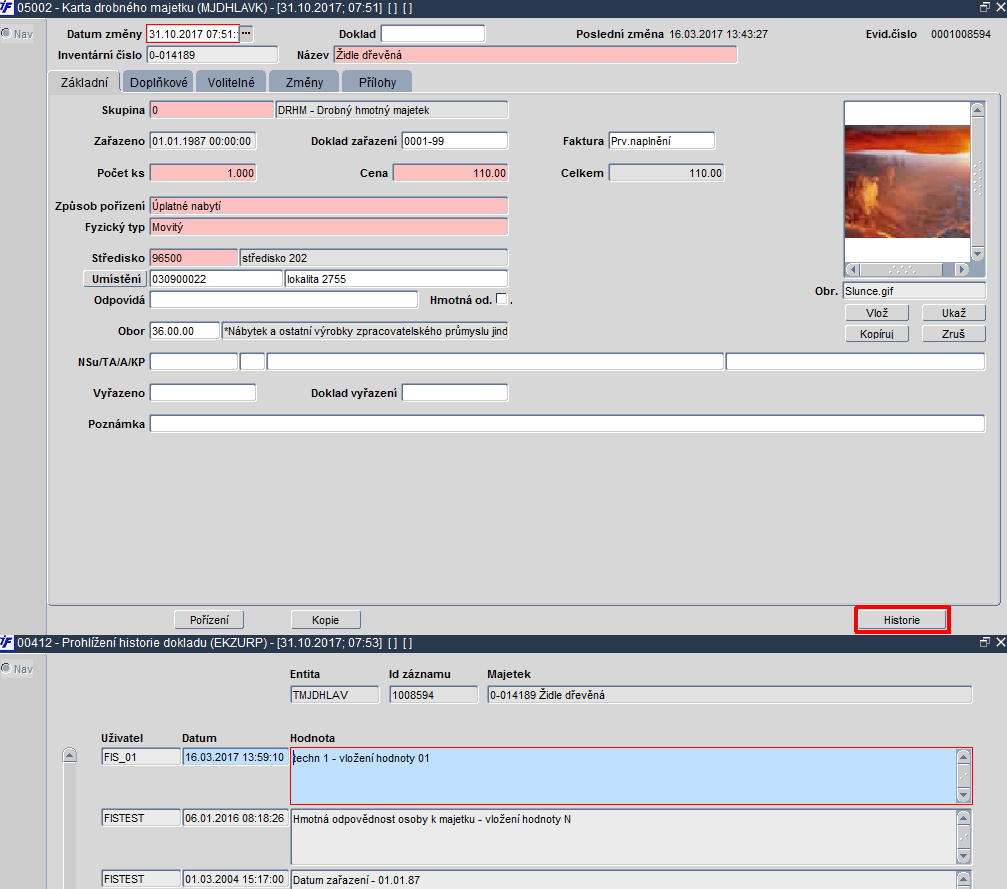Click the Kopie button

coord(326,620)
